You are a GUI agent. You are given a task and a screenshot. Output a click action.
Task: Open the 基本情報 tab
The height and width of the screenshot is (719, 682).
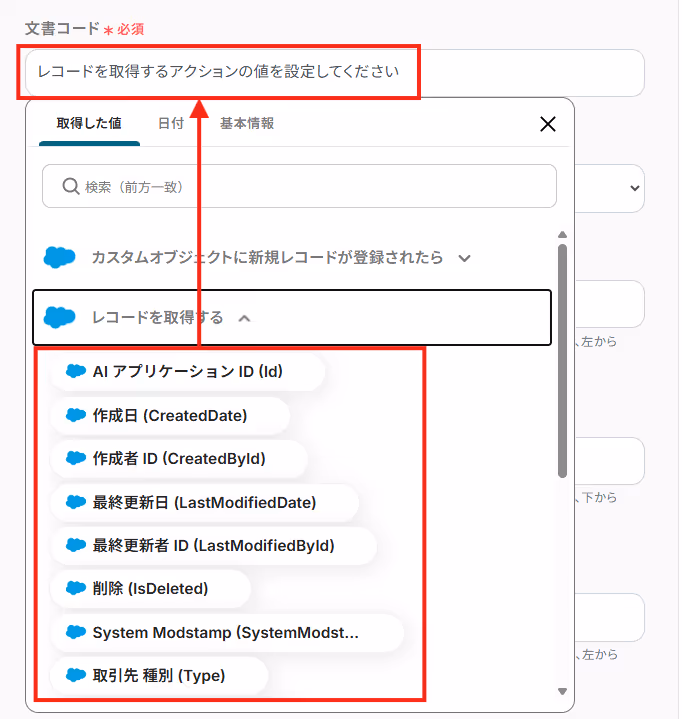click(x=247, y=123)
